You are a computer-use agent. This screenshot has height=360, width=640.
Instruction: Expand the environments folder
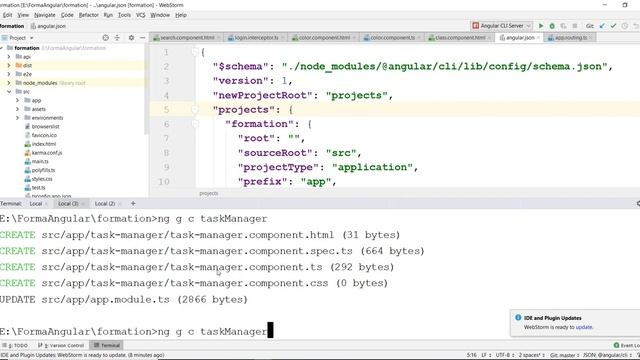coord(18,118)
